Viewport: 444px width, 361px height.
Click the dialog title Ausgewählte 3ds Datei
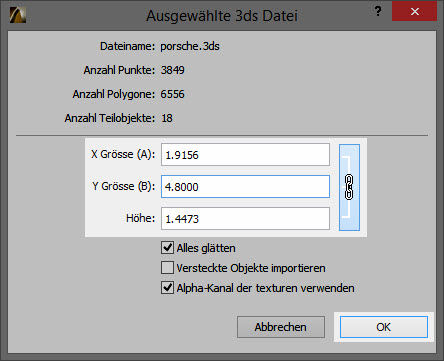[x=222, y=16]
